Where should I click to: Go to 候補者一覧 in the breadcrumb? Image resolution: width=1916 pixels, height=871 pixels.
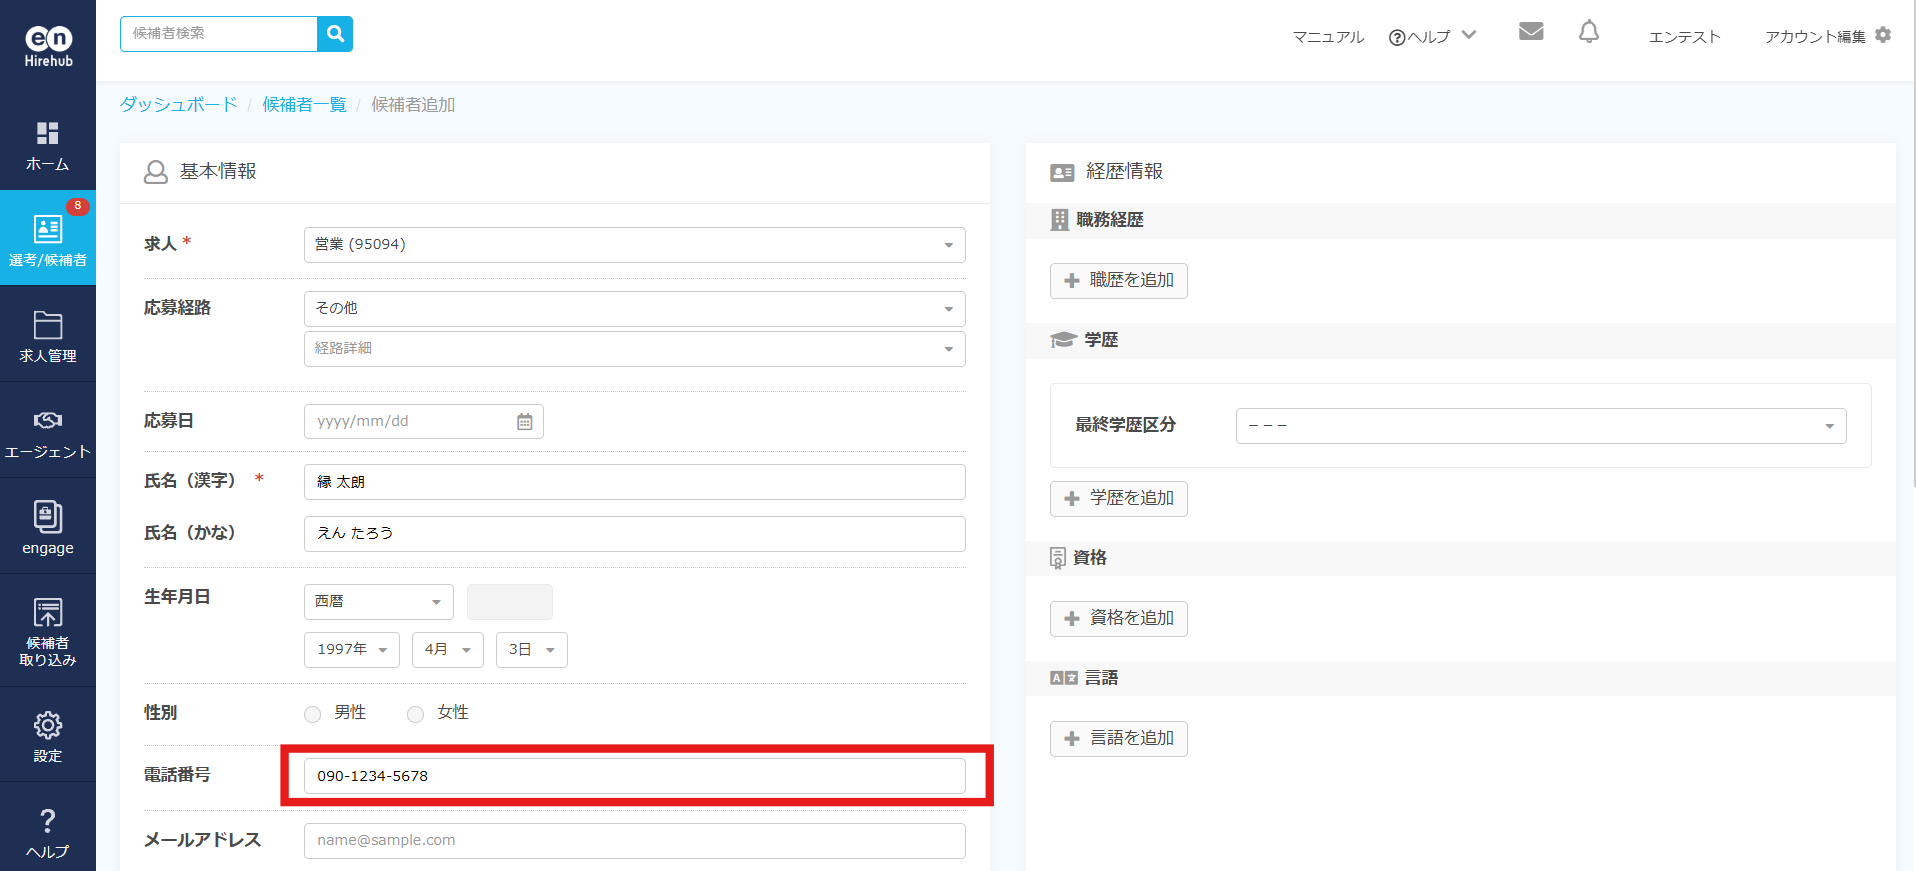tap(304, 105)
